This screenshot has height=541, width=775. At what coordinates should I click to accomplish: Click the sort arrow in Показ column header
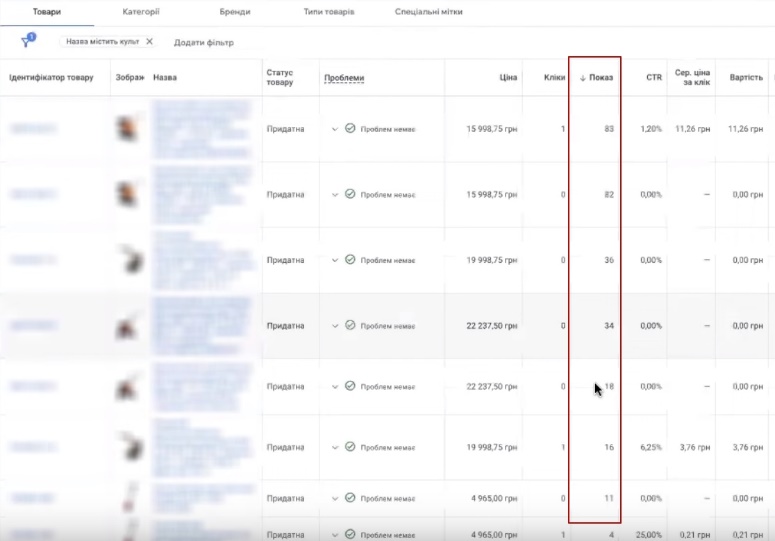click(x=582, y=78)
